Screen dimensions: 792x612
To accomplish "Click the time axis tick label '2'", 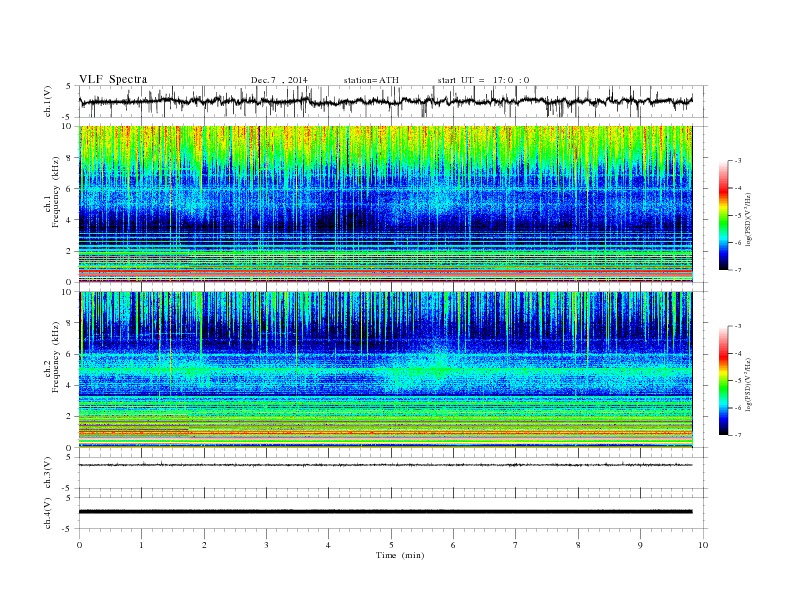I will 204,545.
